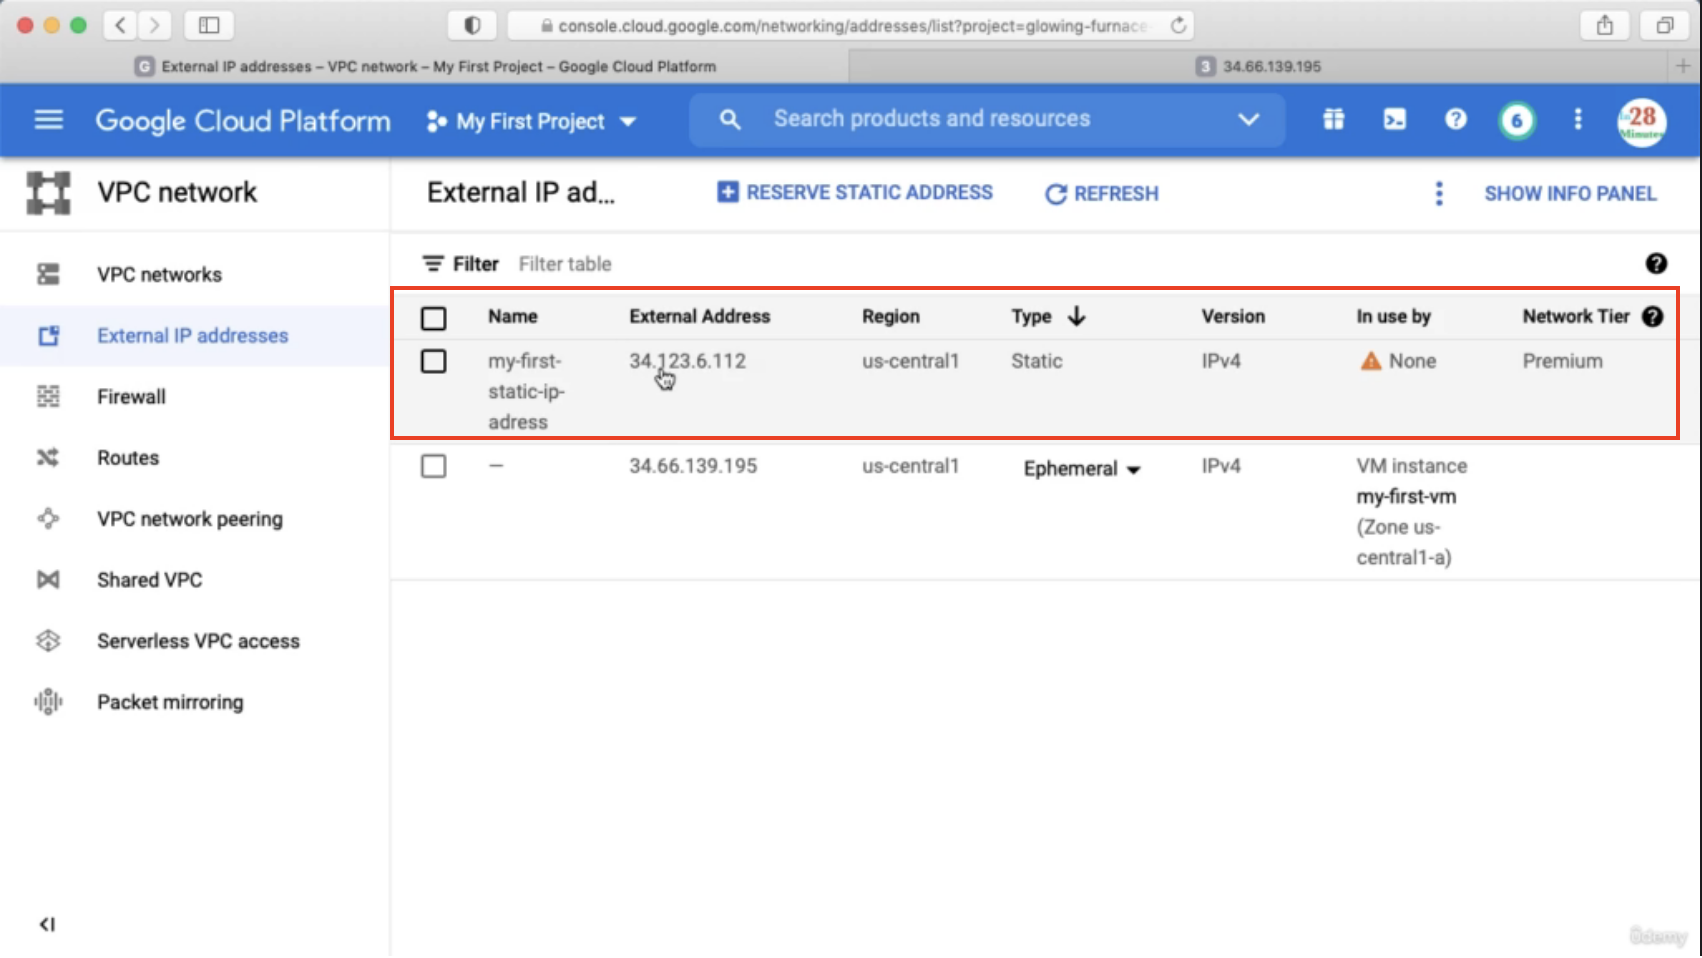
Task: Select the my-first-static-ip-adress row checkbox
Action: point(433,361)
